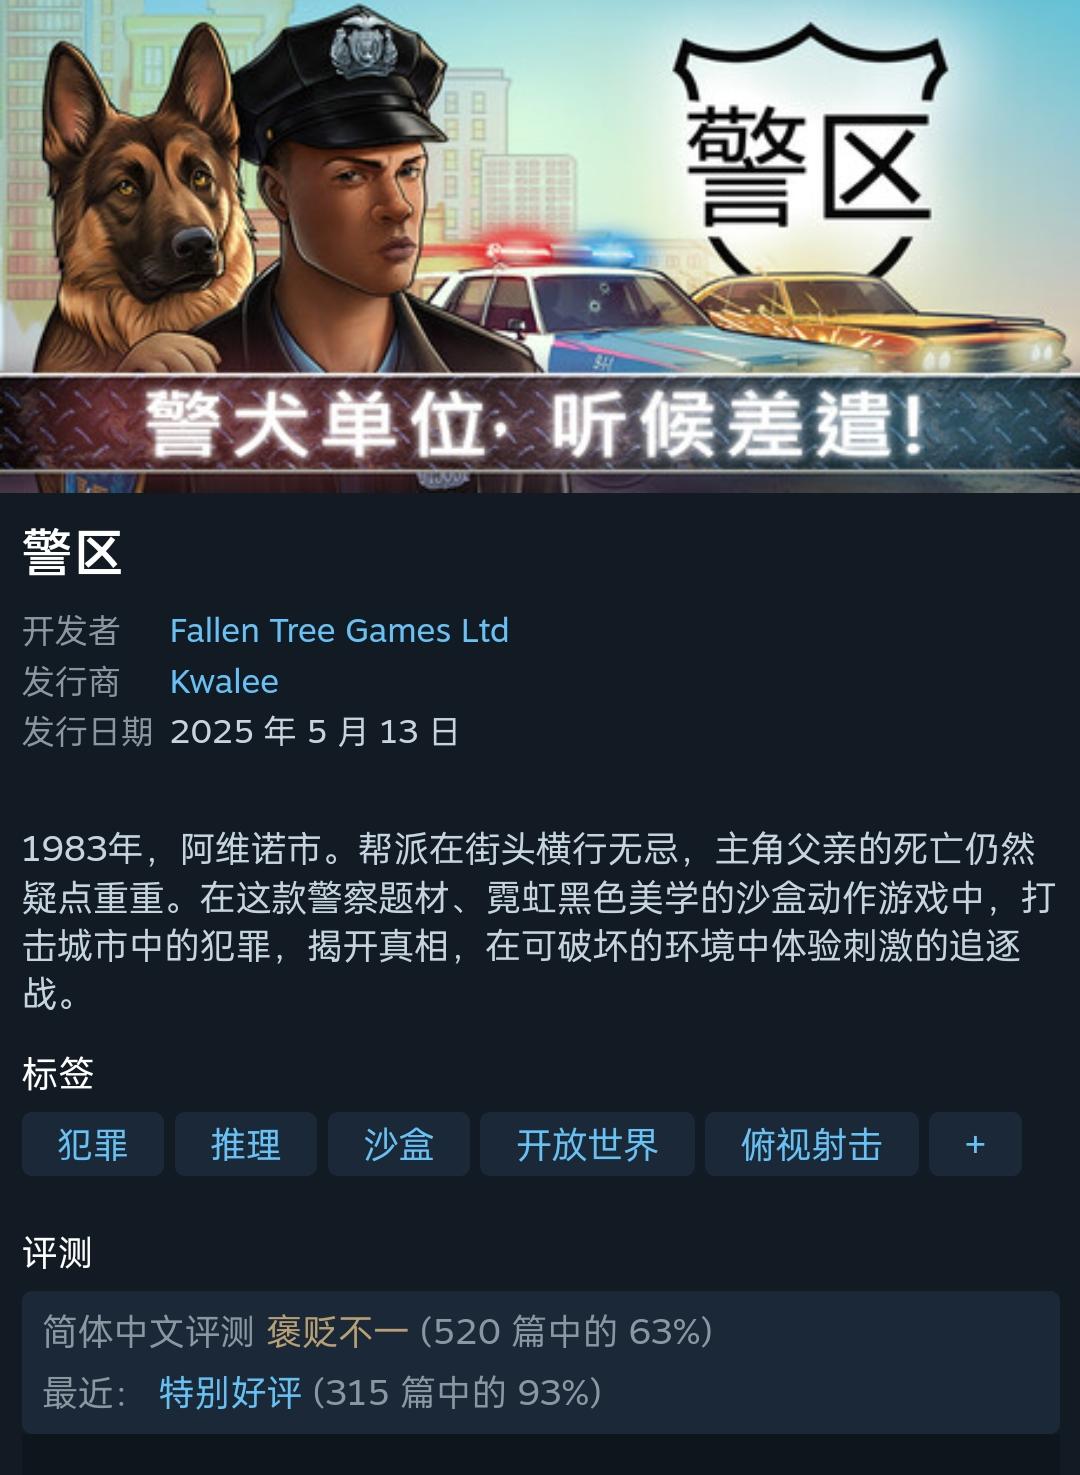Open publisher link Kwalee

pos(224,682)
